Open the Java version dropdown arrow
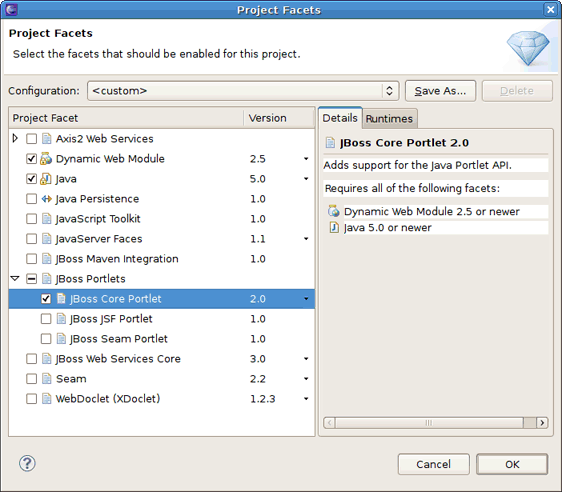 point(306,178)
